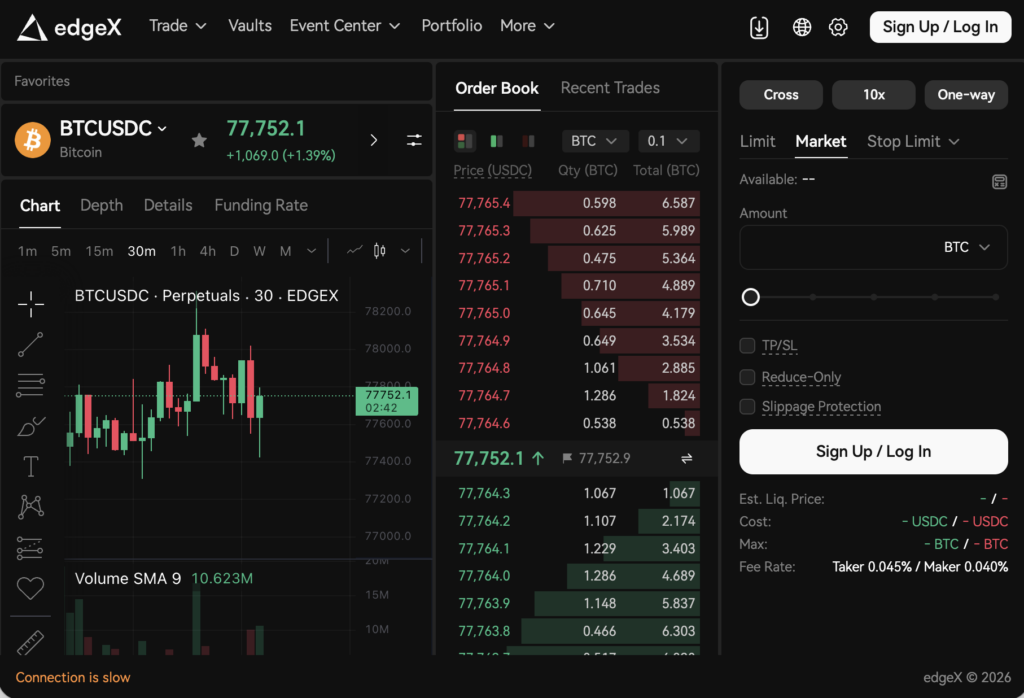Show asks only order book view
1024x698 pixels.
coord(528,140)
